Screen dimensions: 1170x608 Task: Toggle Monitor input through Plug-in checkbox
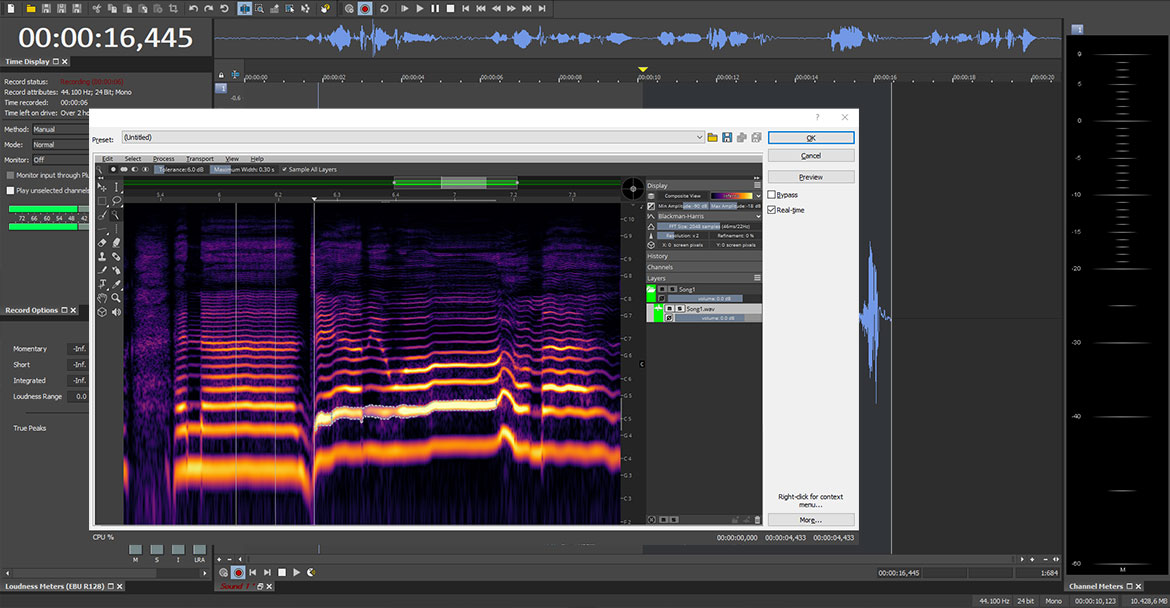pyautogui.click(x=10, y=175)
